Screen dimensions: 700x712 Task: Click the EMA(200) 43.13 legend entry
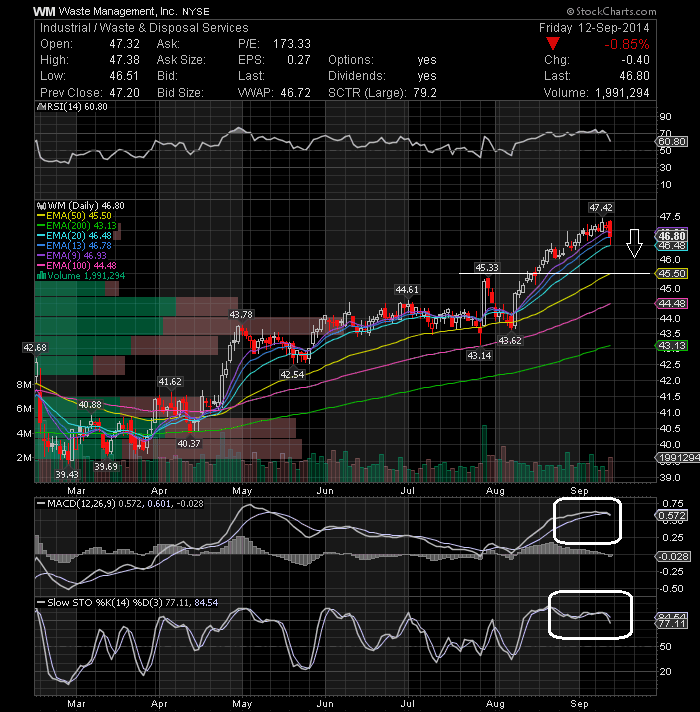pos(77,226)
